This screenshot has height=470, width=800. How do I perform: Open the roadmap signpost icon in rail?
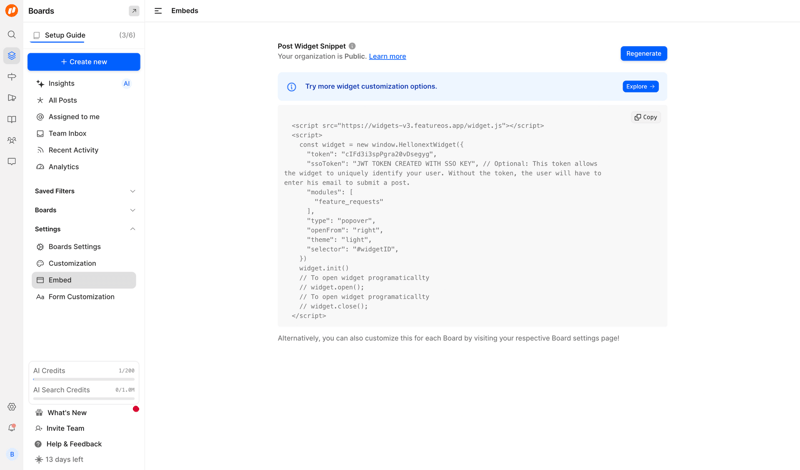tap(11, 77)
